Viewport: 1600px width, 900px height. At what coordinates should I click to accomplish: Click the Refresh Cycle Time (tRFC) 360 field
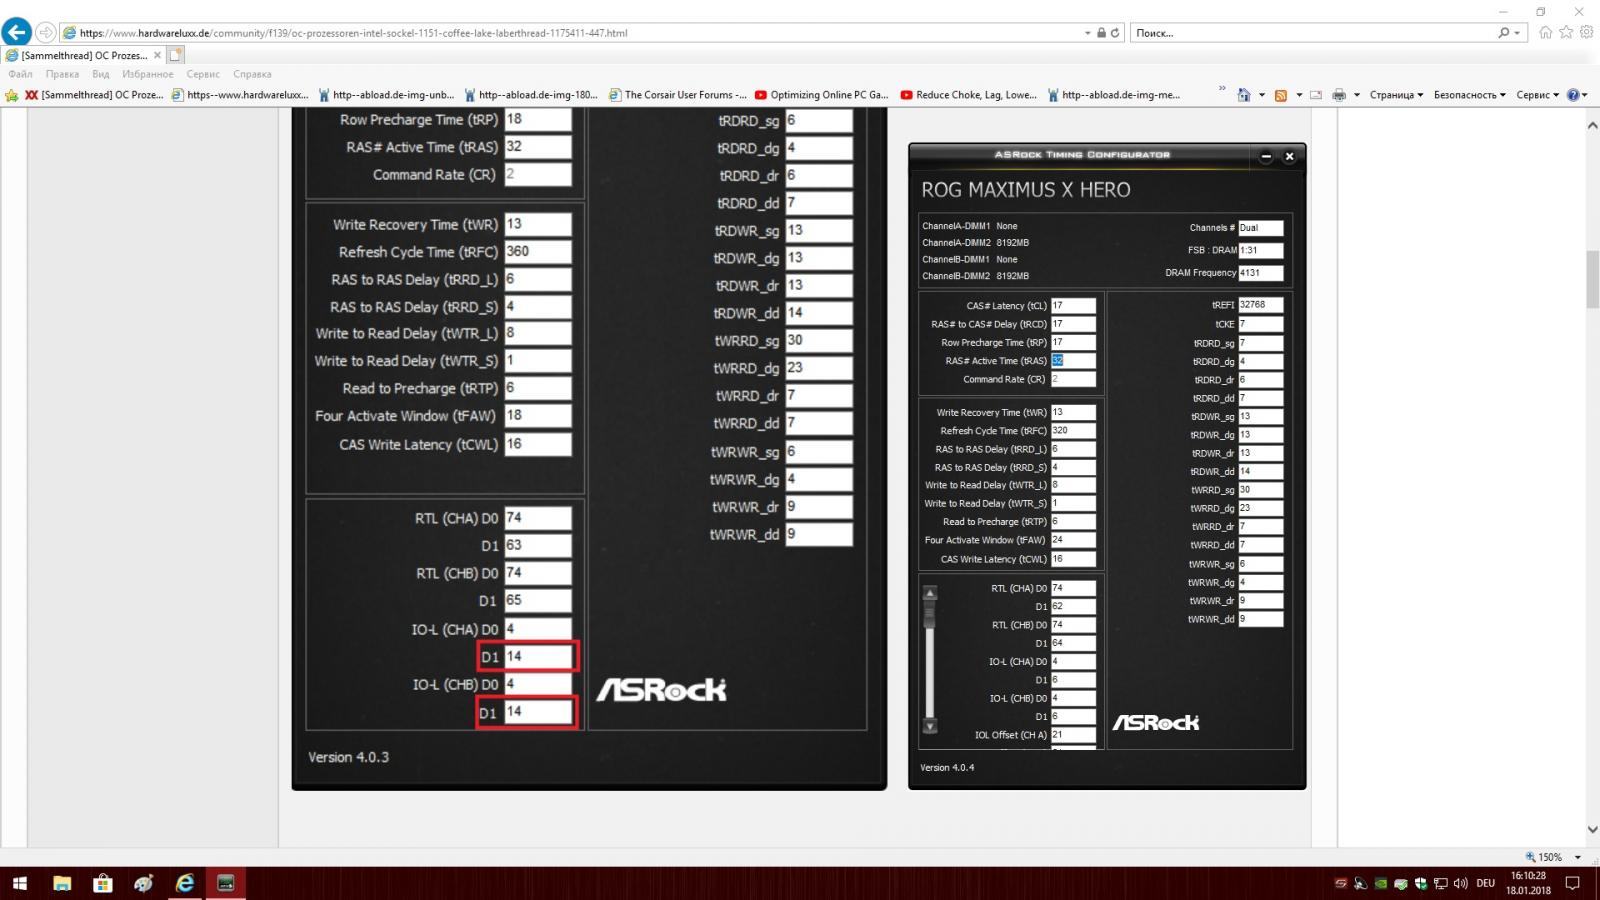pos(538,252)
